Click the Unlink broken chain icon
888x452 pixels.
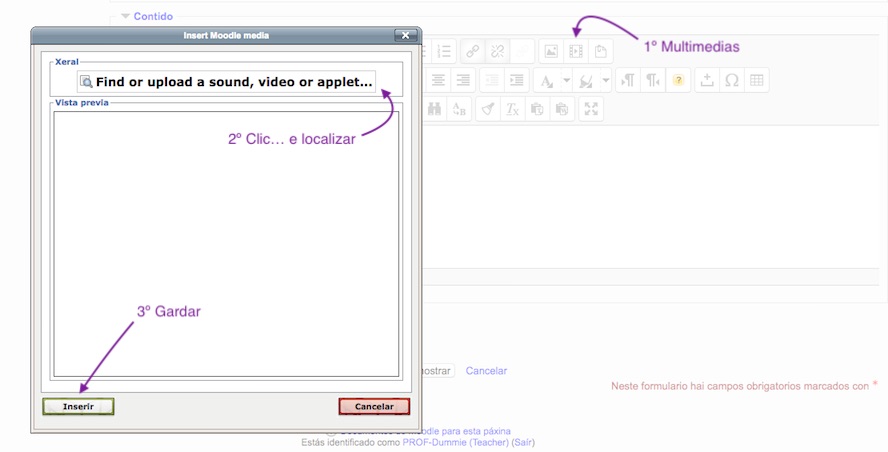[497, 52]
